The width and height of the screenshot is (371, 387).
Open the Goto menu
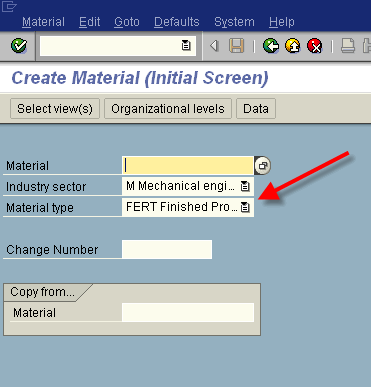click(x=127, y=22)
